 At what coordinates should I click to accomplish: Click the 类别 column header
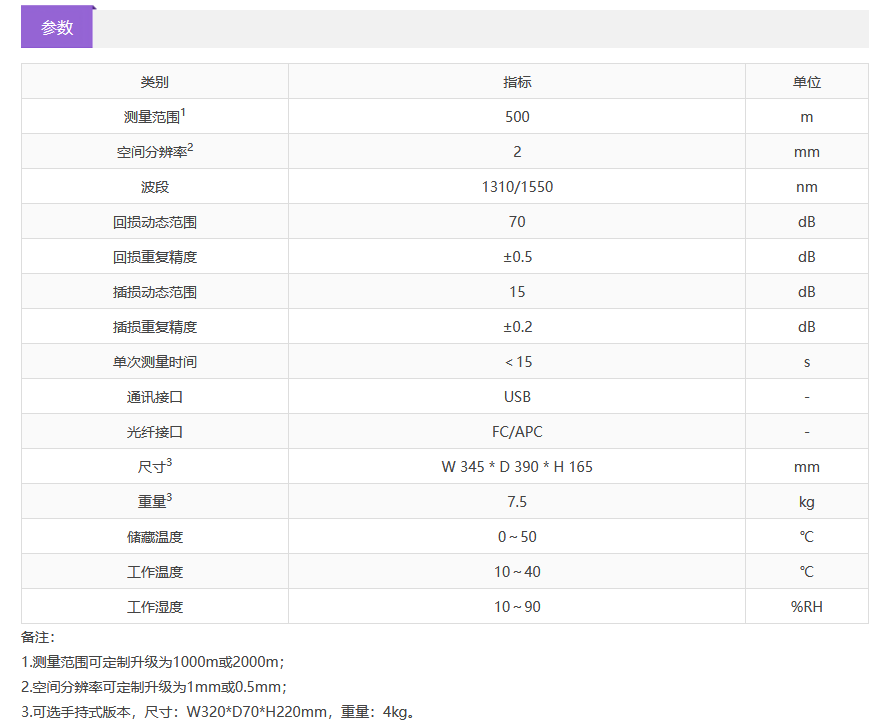point(155,82)
